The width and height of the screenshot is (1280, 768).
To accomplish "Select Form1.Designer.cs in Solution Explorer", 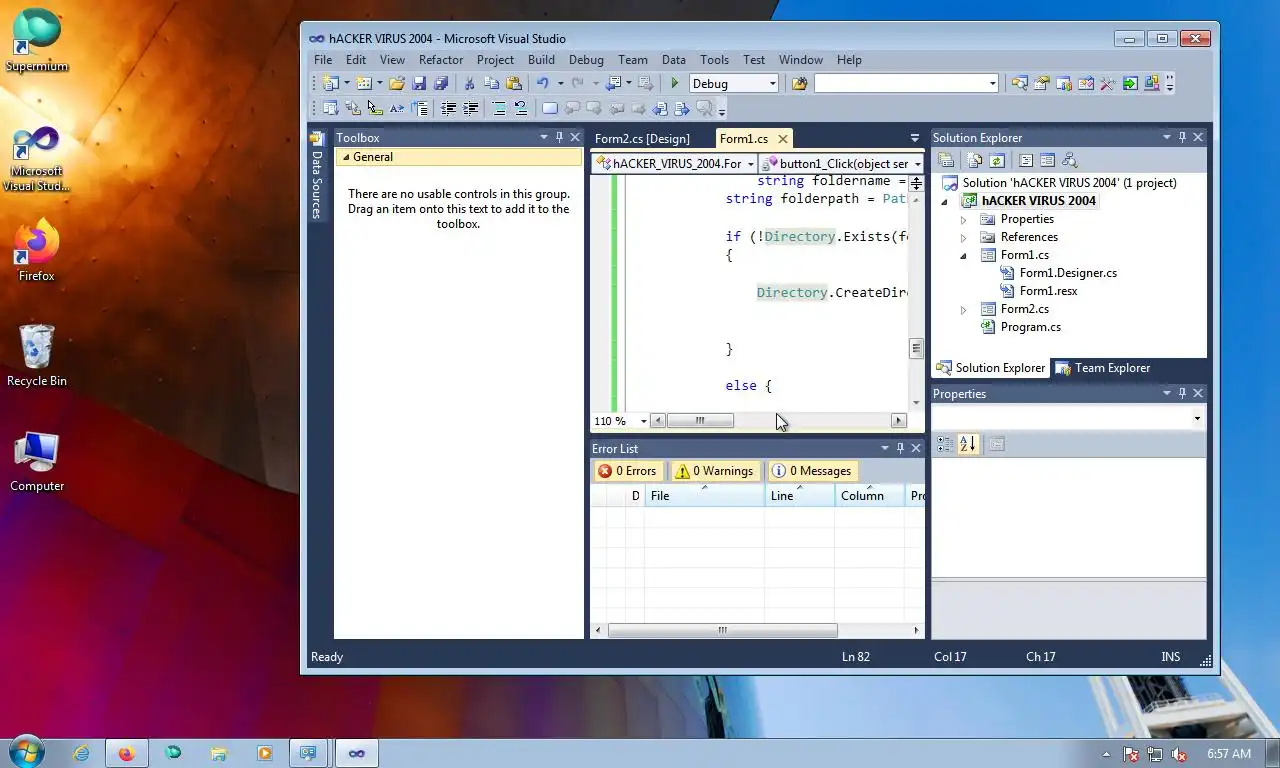I will click(x=1068, y=273).
